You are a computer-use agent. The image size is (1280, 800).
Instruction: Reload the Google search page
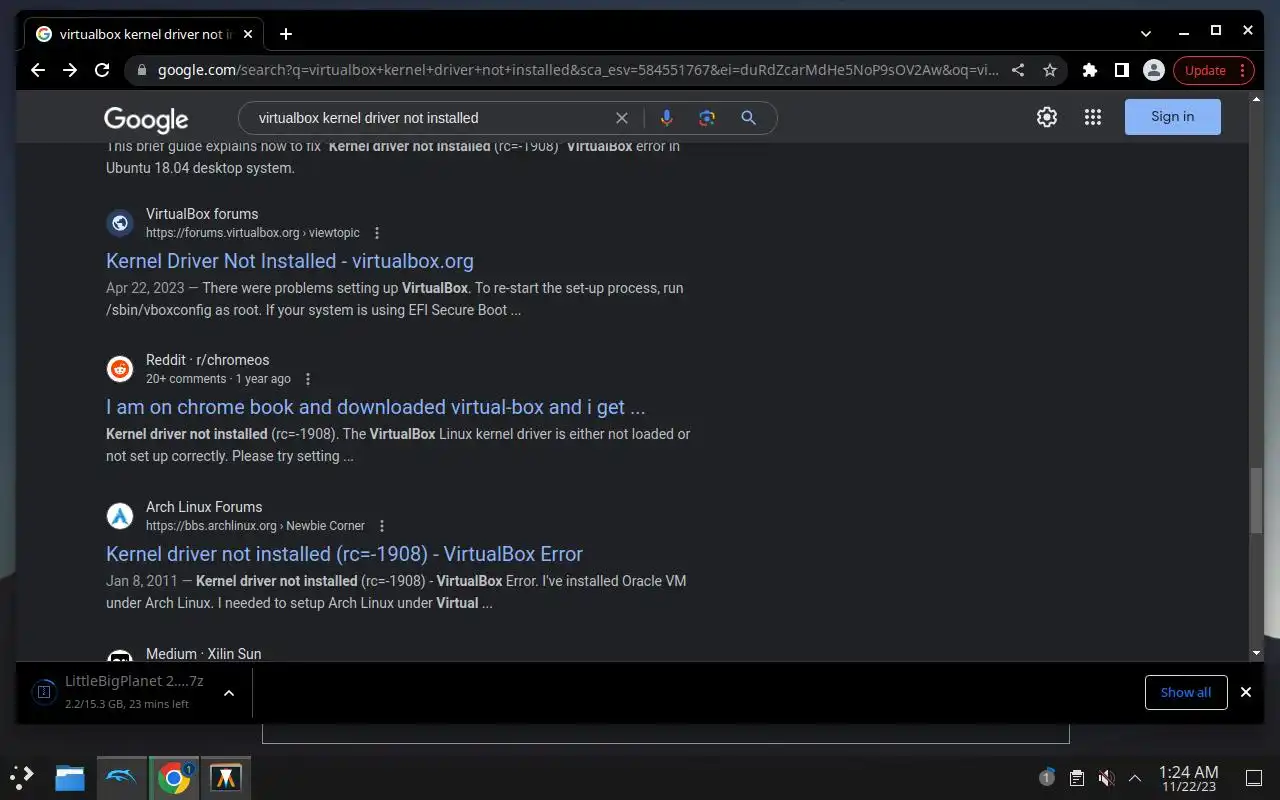point(101,70)
